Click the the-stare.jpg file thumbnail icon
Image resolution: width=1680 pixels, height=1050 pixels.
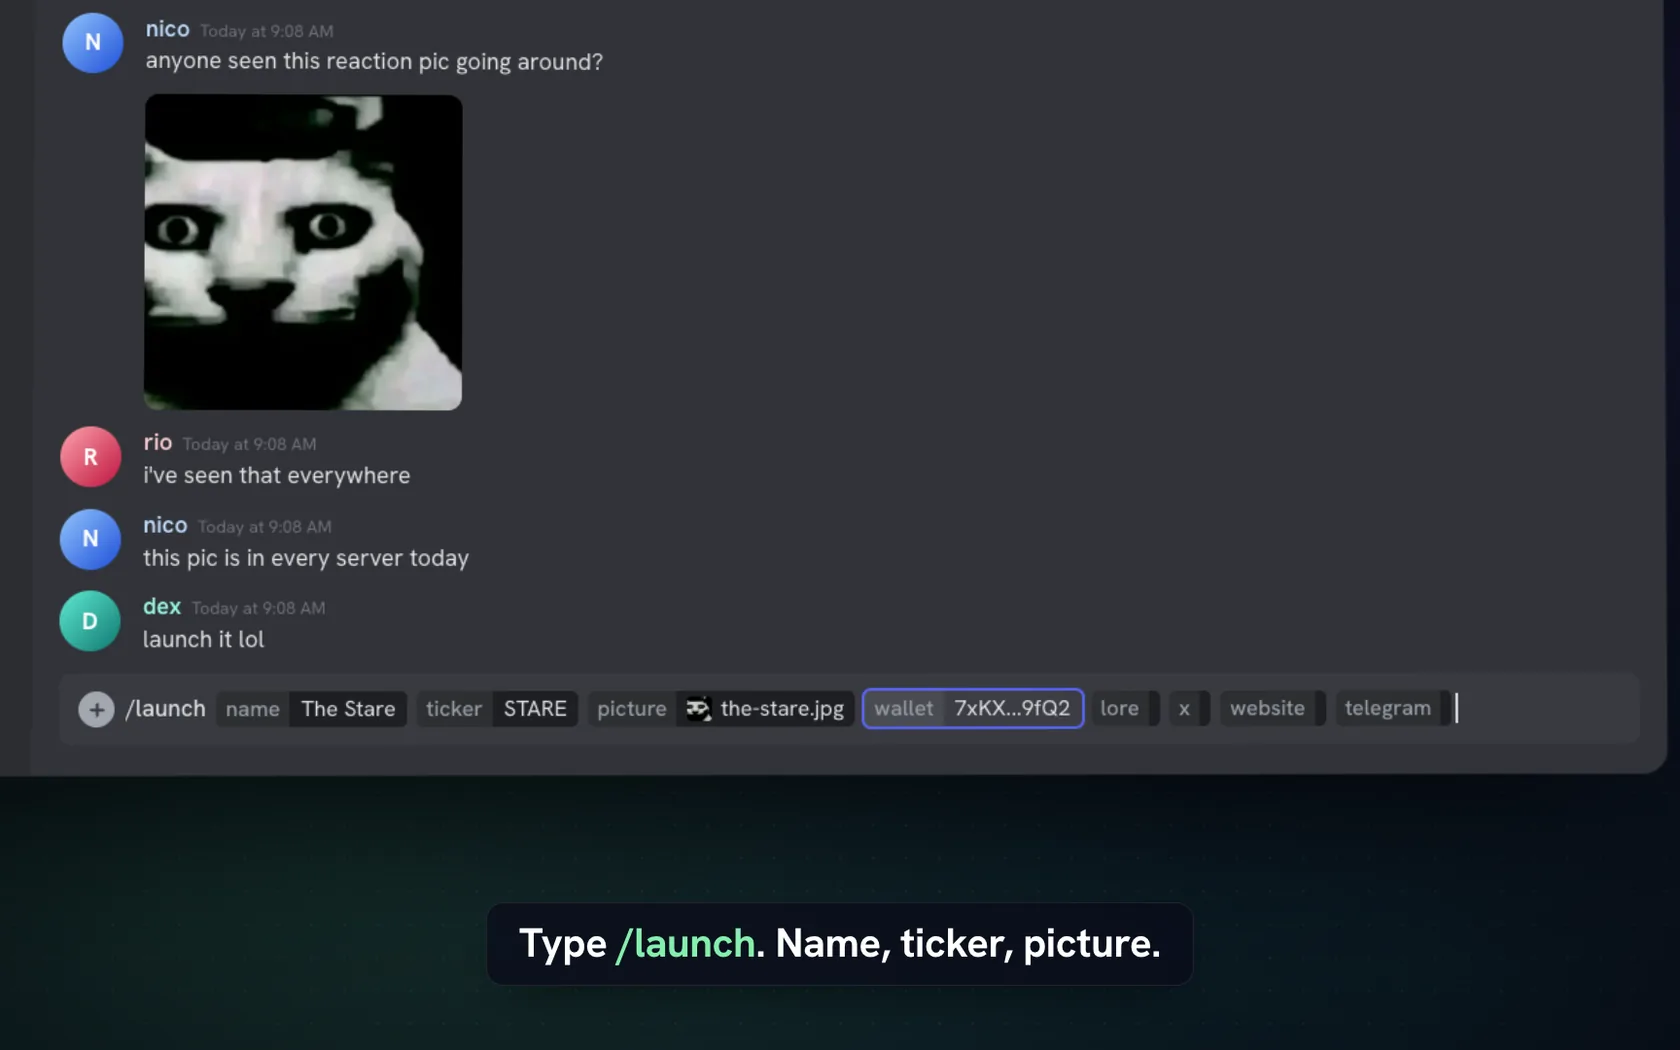[698, 709]
